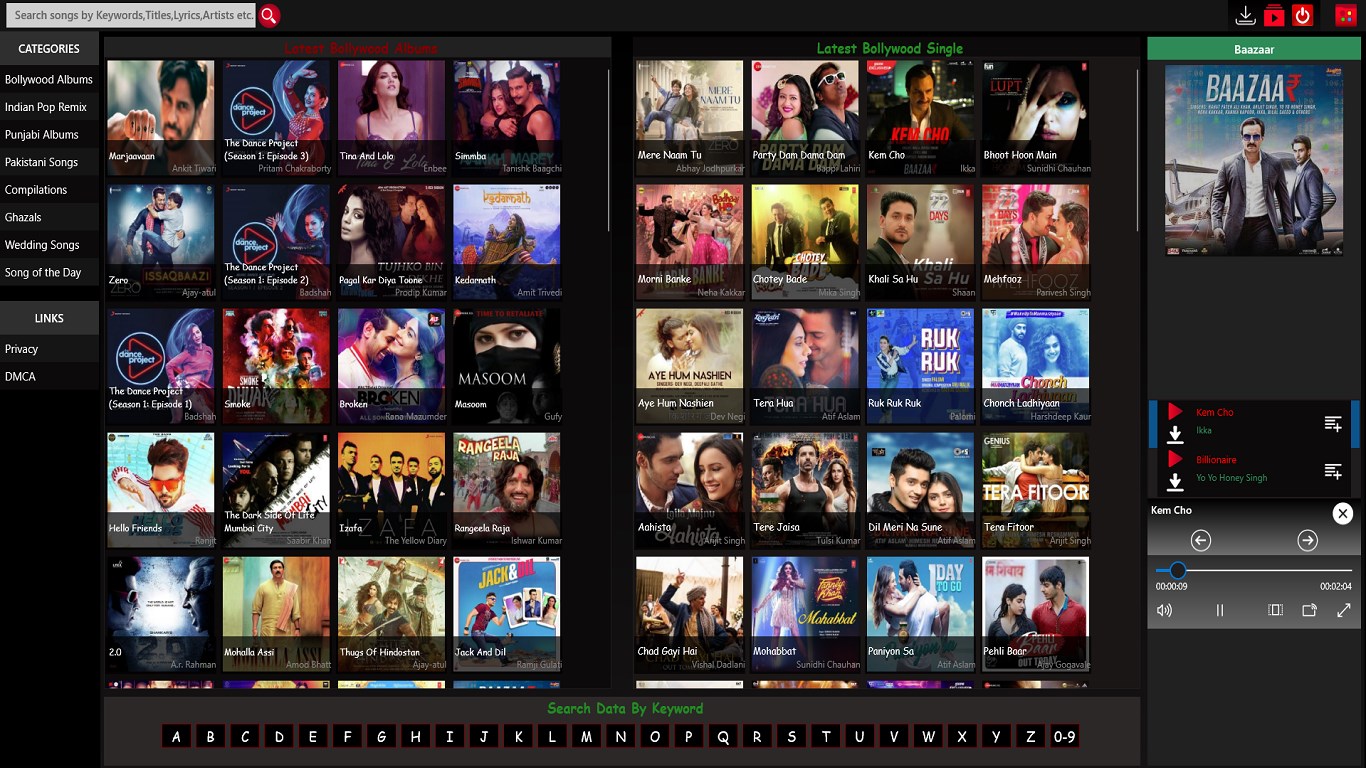The image size is (1366, 768).
Task: Open the Marjaavaan album thumbnail
Action: 161,118
